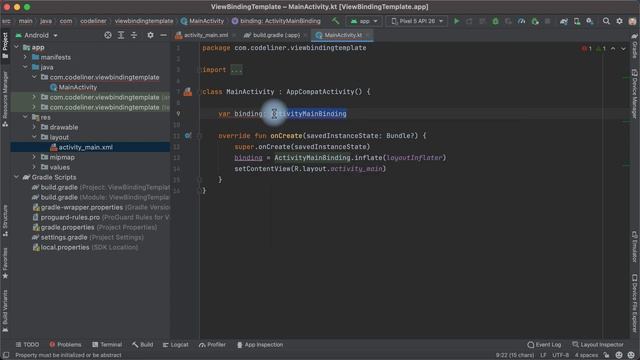Open the TODO tool window

(27, 345)
